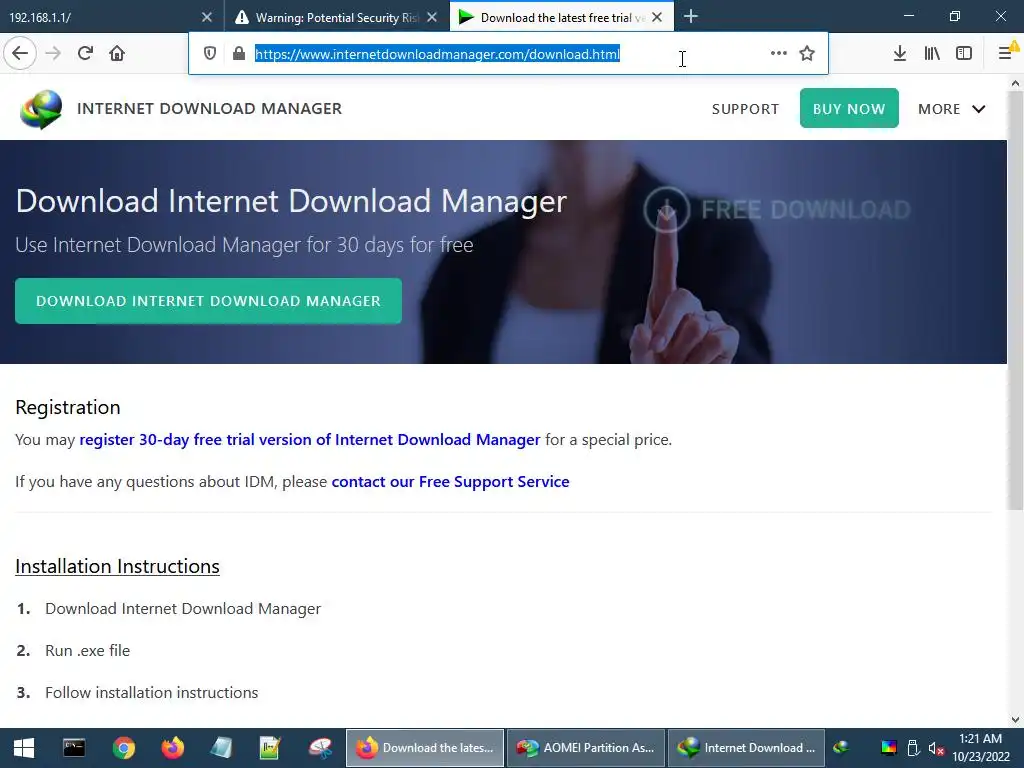The width and height of the screenshot is (1024, 768).
Task: Launch Firefox from the pinned taskbar icon
Action: click(x=173, y=748)
